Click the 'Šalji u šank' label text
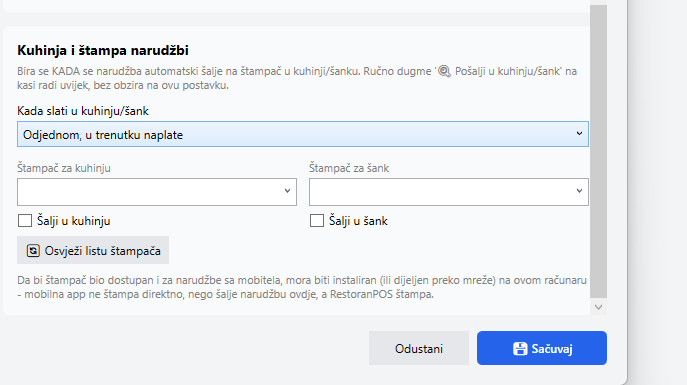The height and width of the screenshot is (385, 687). pos(358,221)
